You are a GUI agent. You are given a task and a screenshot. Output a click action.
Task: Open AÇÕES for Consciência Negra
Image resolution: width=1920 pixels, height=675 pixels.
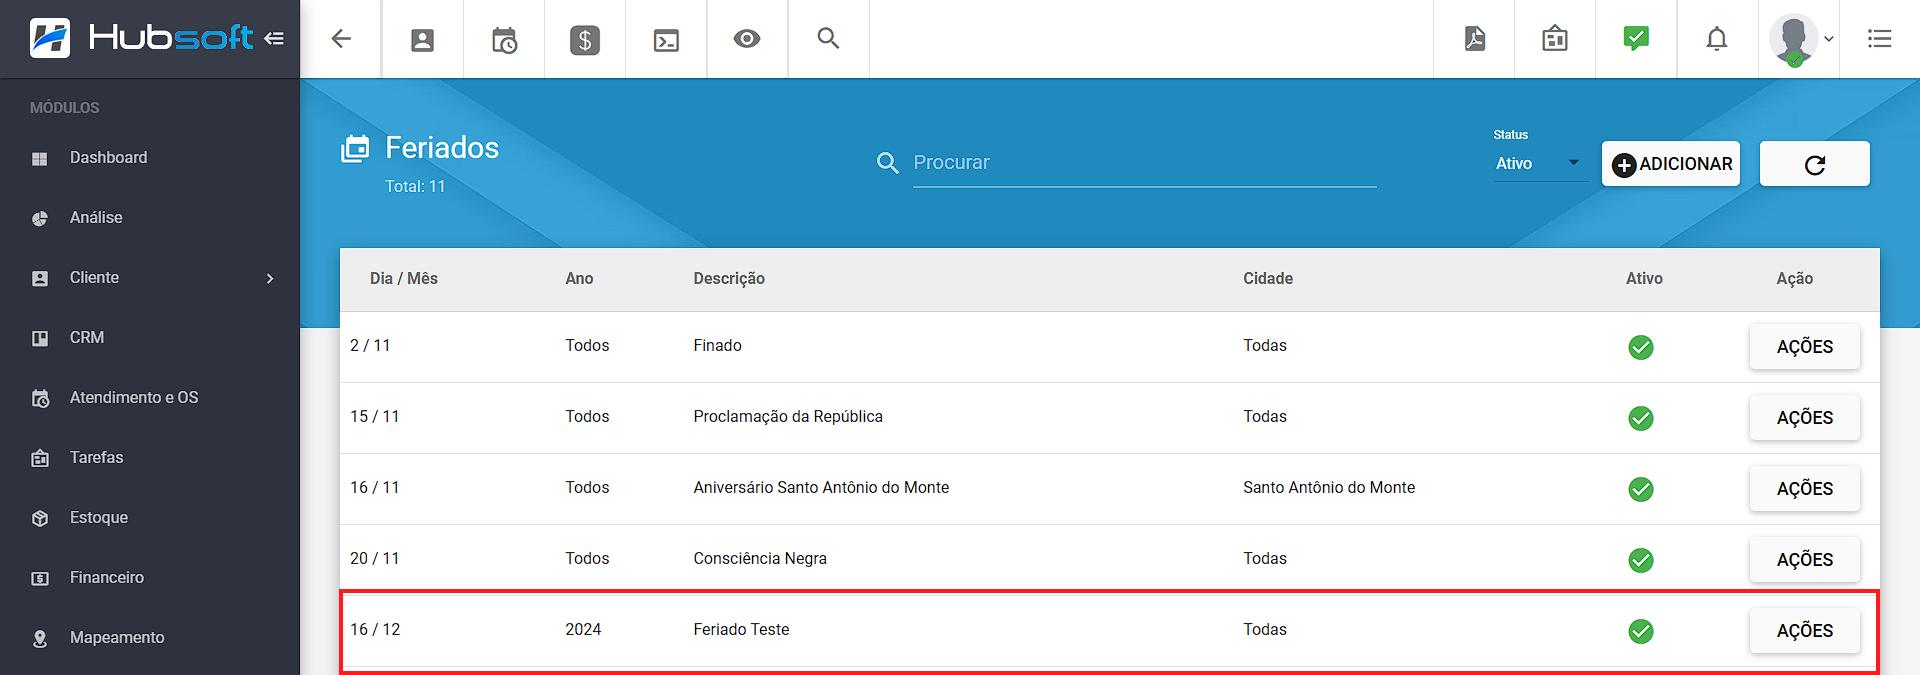click(x=1805, y=560)
